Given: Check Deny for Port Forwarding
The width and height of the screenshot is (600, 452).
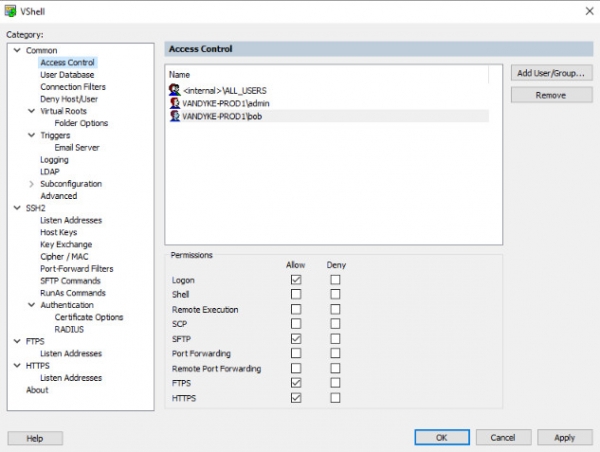Looking at the screenshot, I should (x=335, y=354).
